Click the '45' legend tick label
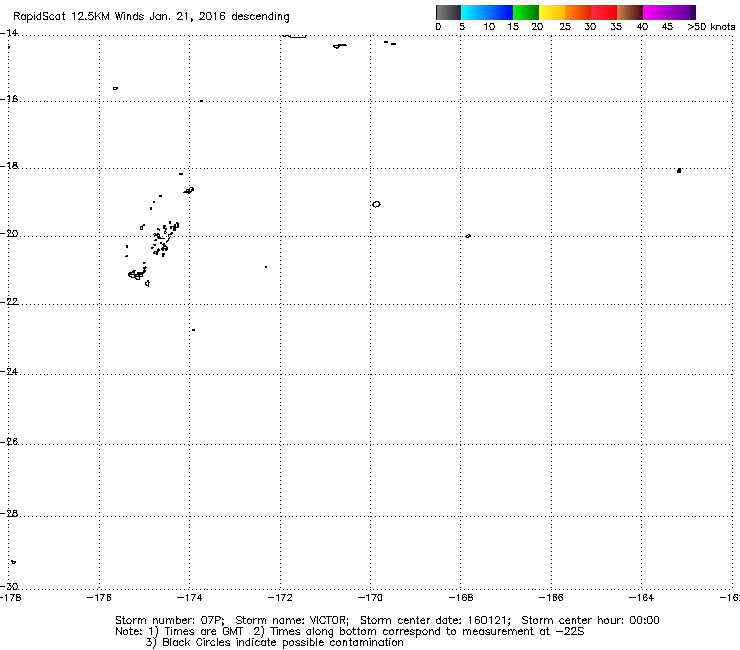Screen dimensions: 740x650 point(667,27)
